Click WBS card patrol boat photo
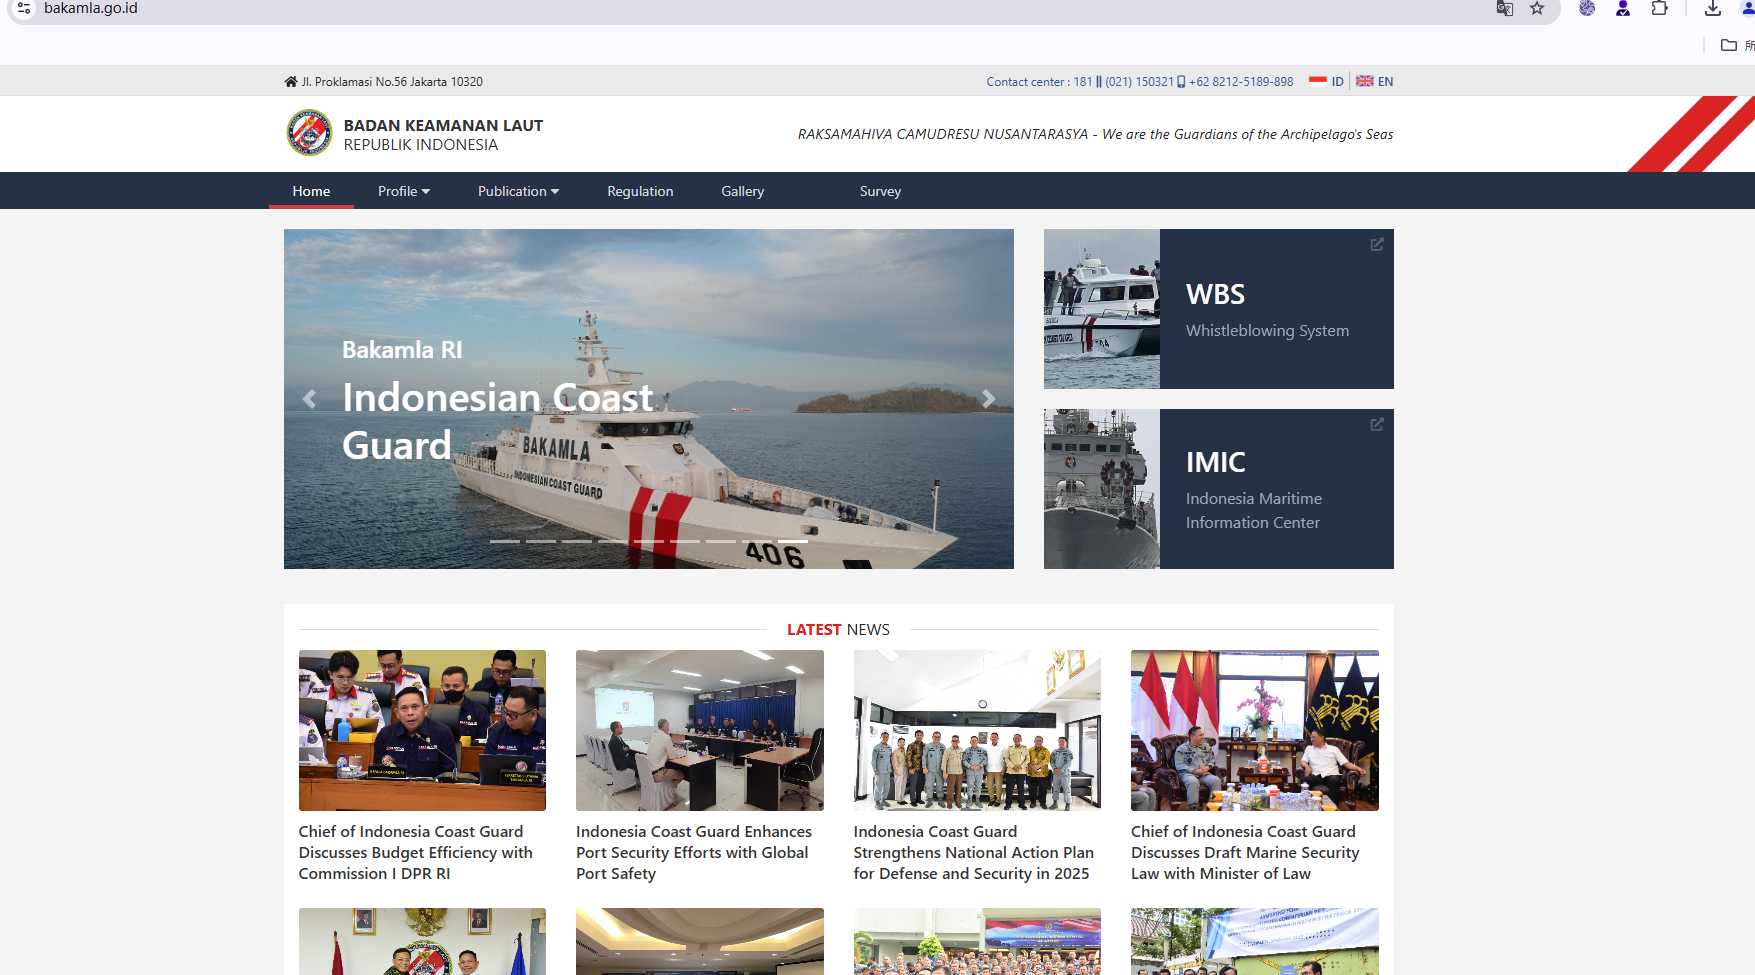1755x975 pixels. pos(1102,309)
